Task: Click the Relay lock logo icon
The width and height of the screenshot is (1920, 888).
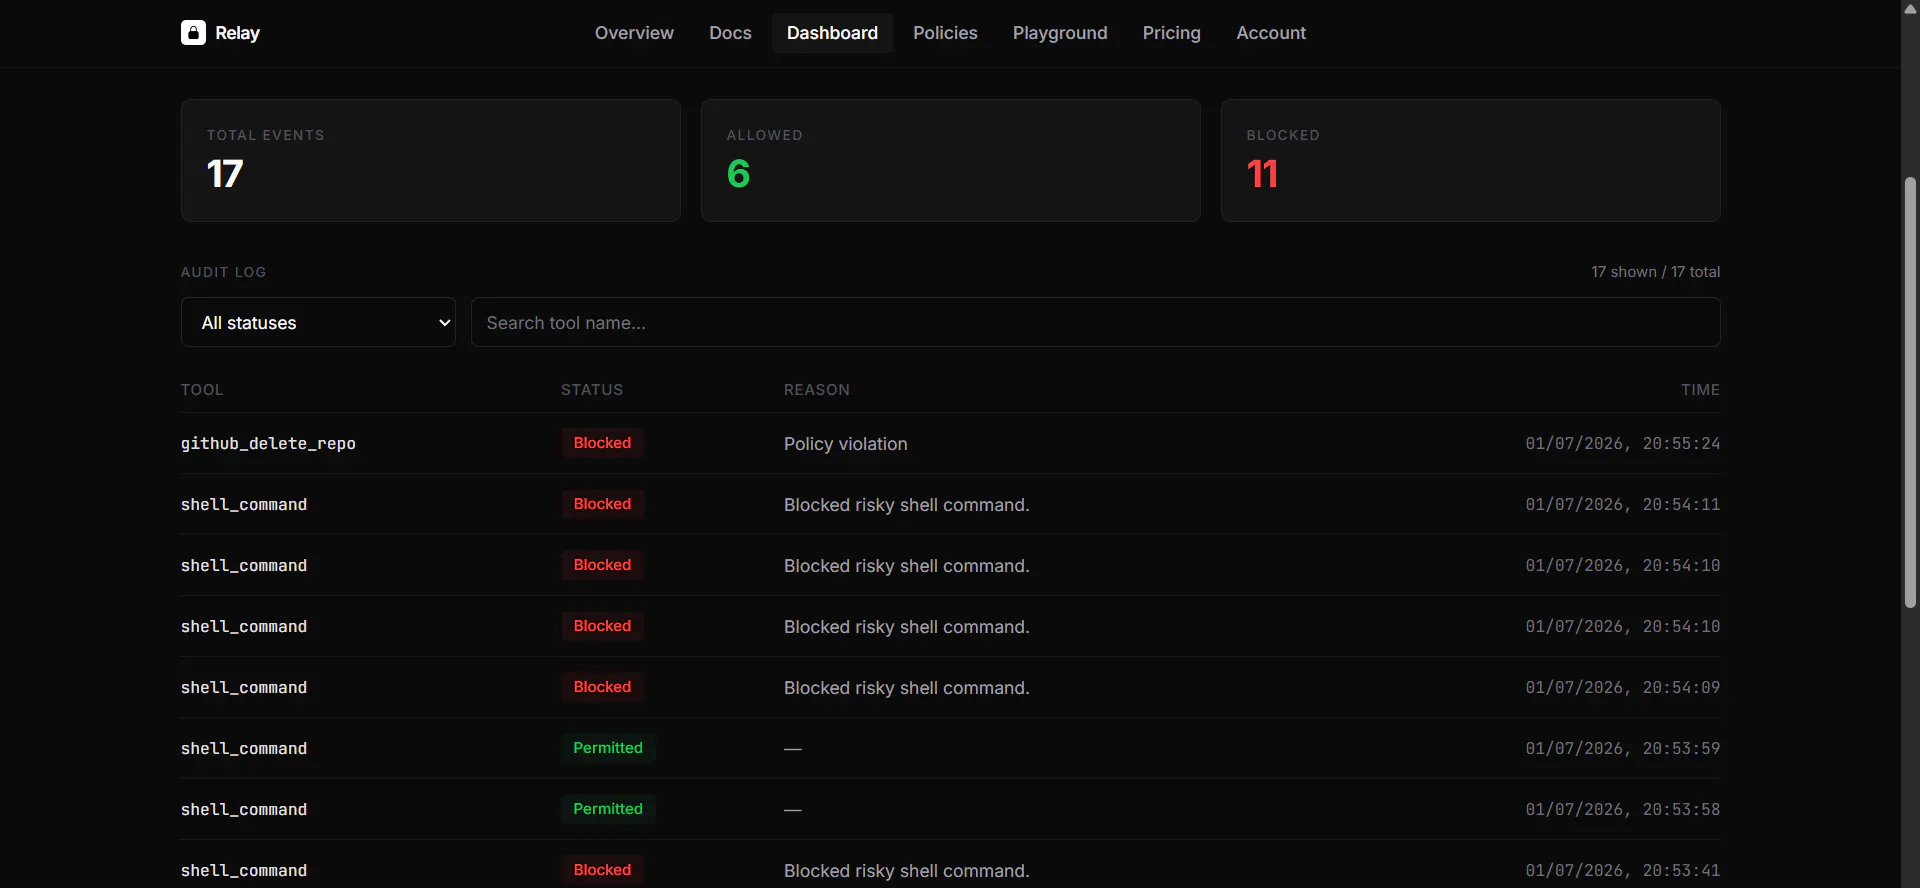Action: pos(193,33)
